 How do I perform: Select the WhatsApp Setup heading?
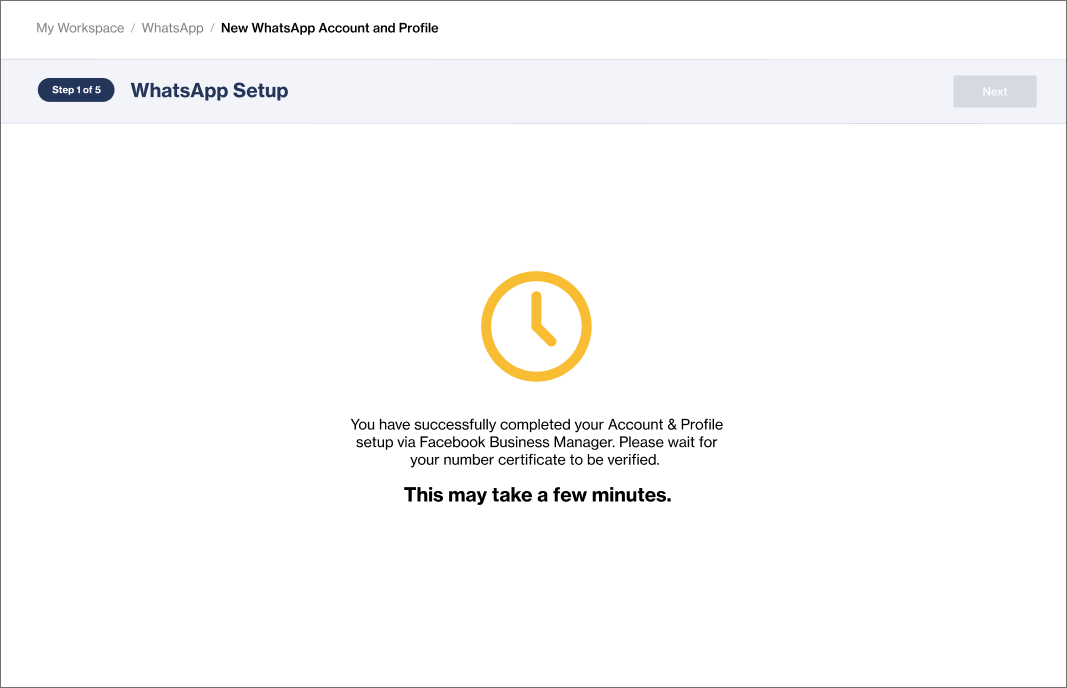(209, 90)
